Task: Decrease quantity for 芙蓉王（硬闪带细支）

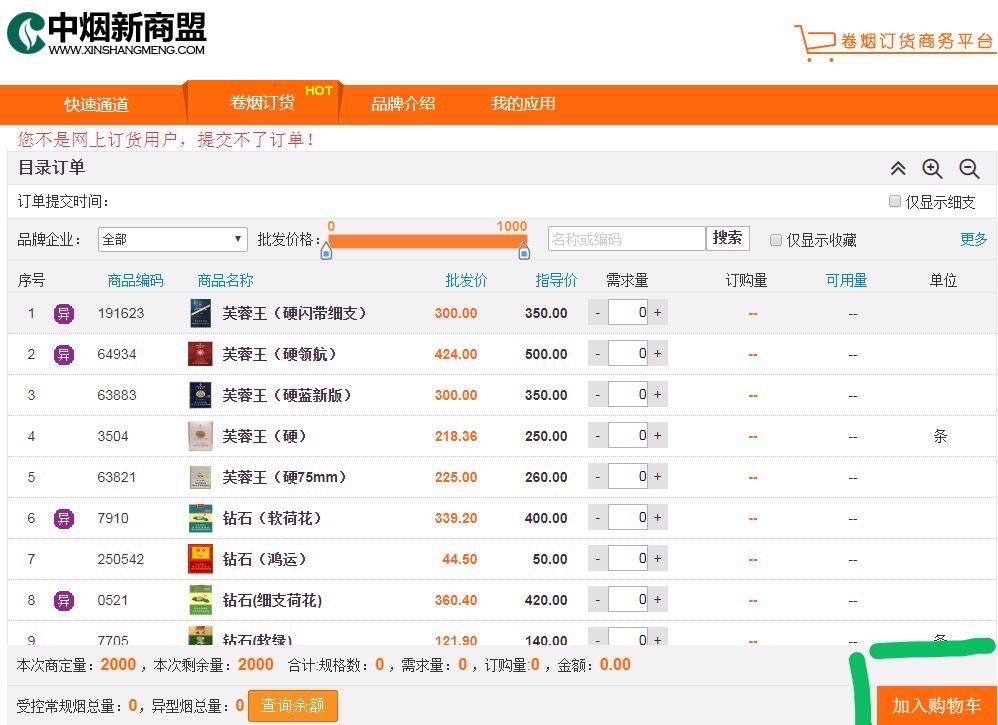Action: [x=598, y=313]
